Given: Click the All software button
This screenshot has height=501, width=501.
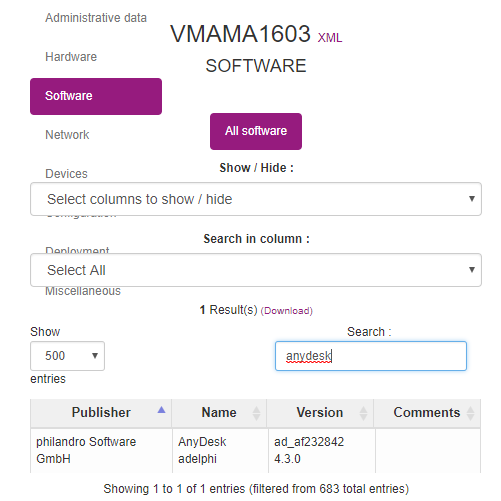Looking at the screenshot, I should tap(256, 131).
